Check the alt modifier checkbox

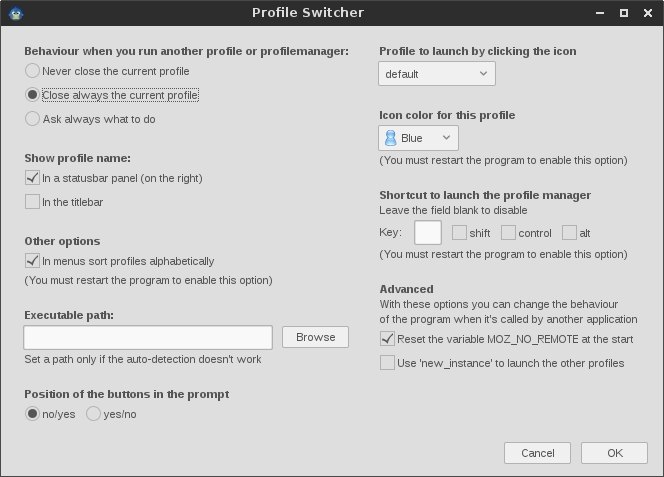click(569, 233)
